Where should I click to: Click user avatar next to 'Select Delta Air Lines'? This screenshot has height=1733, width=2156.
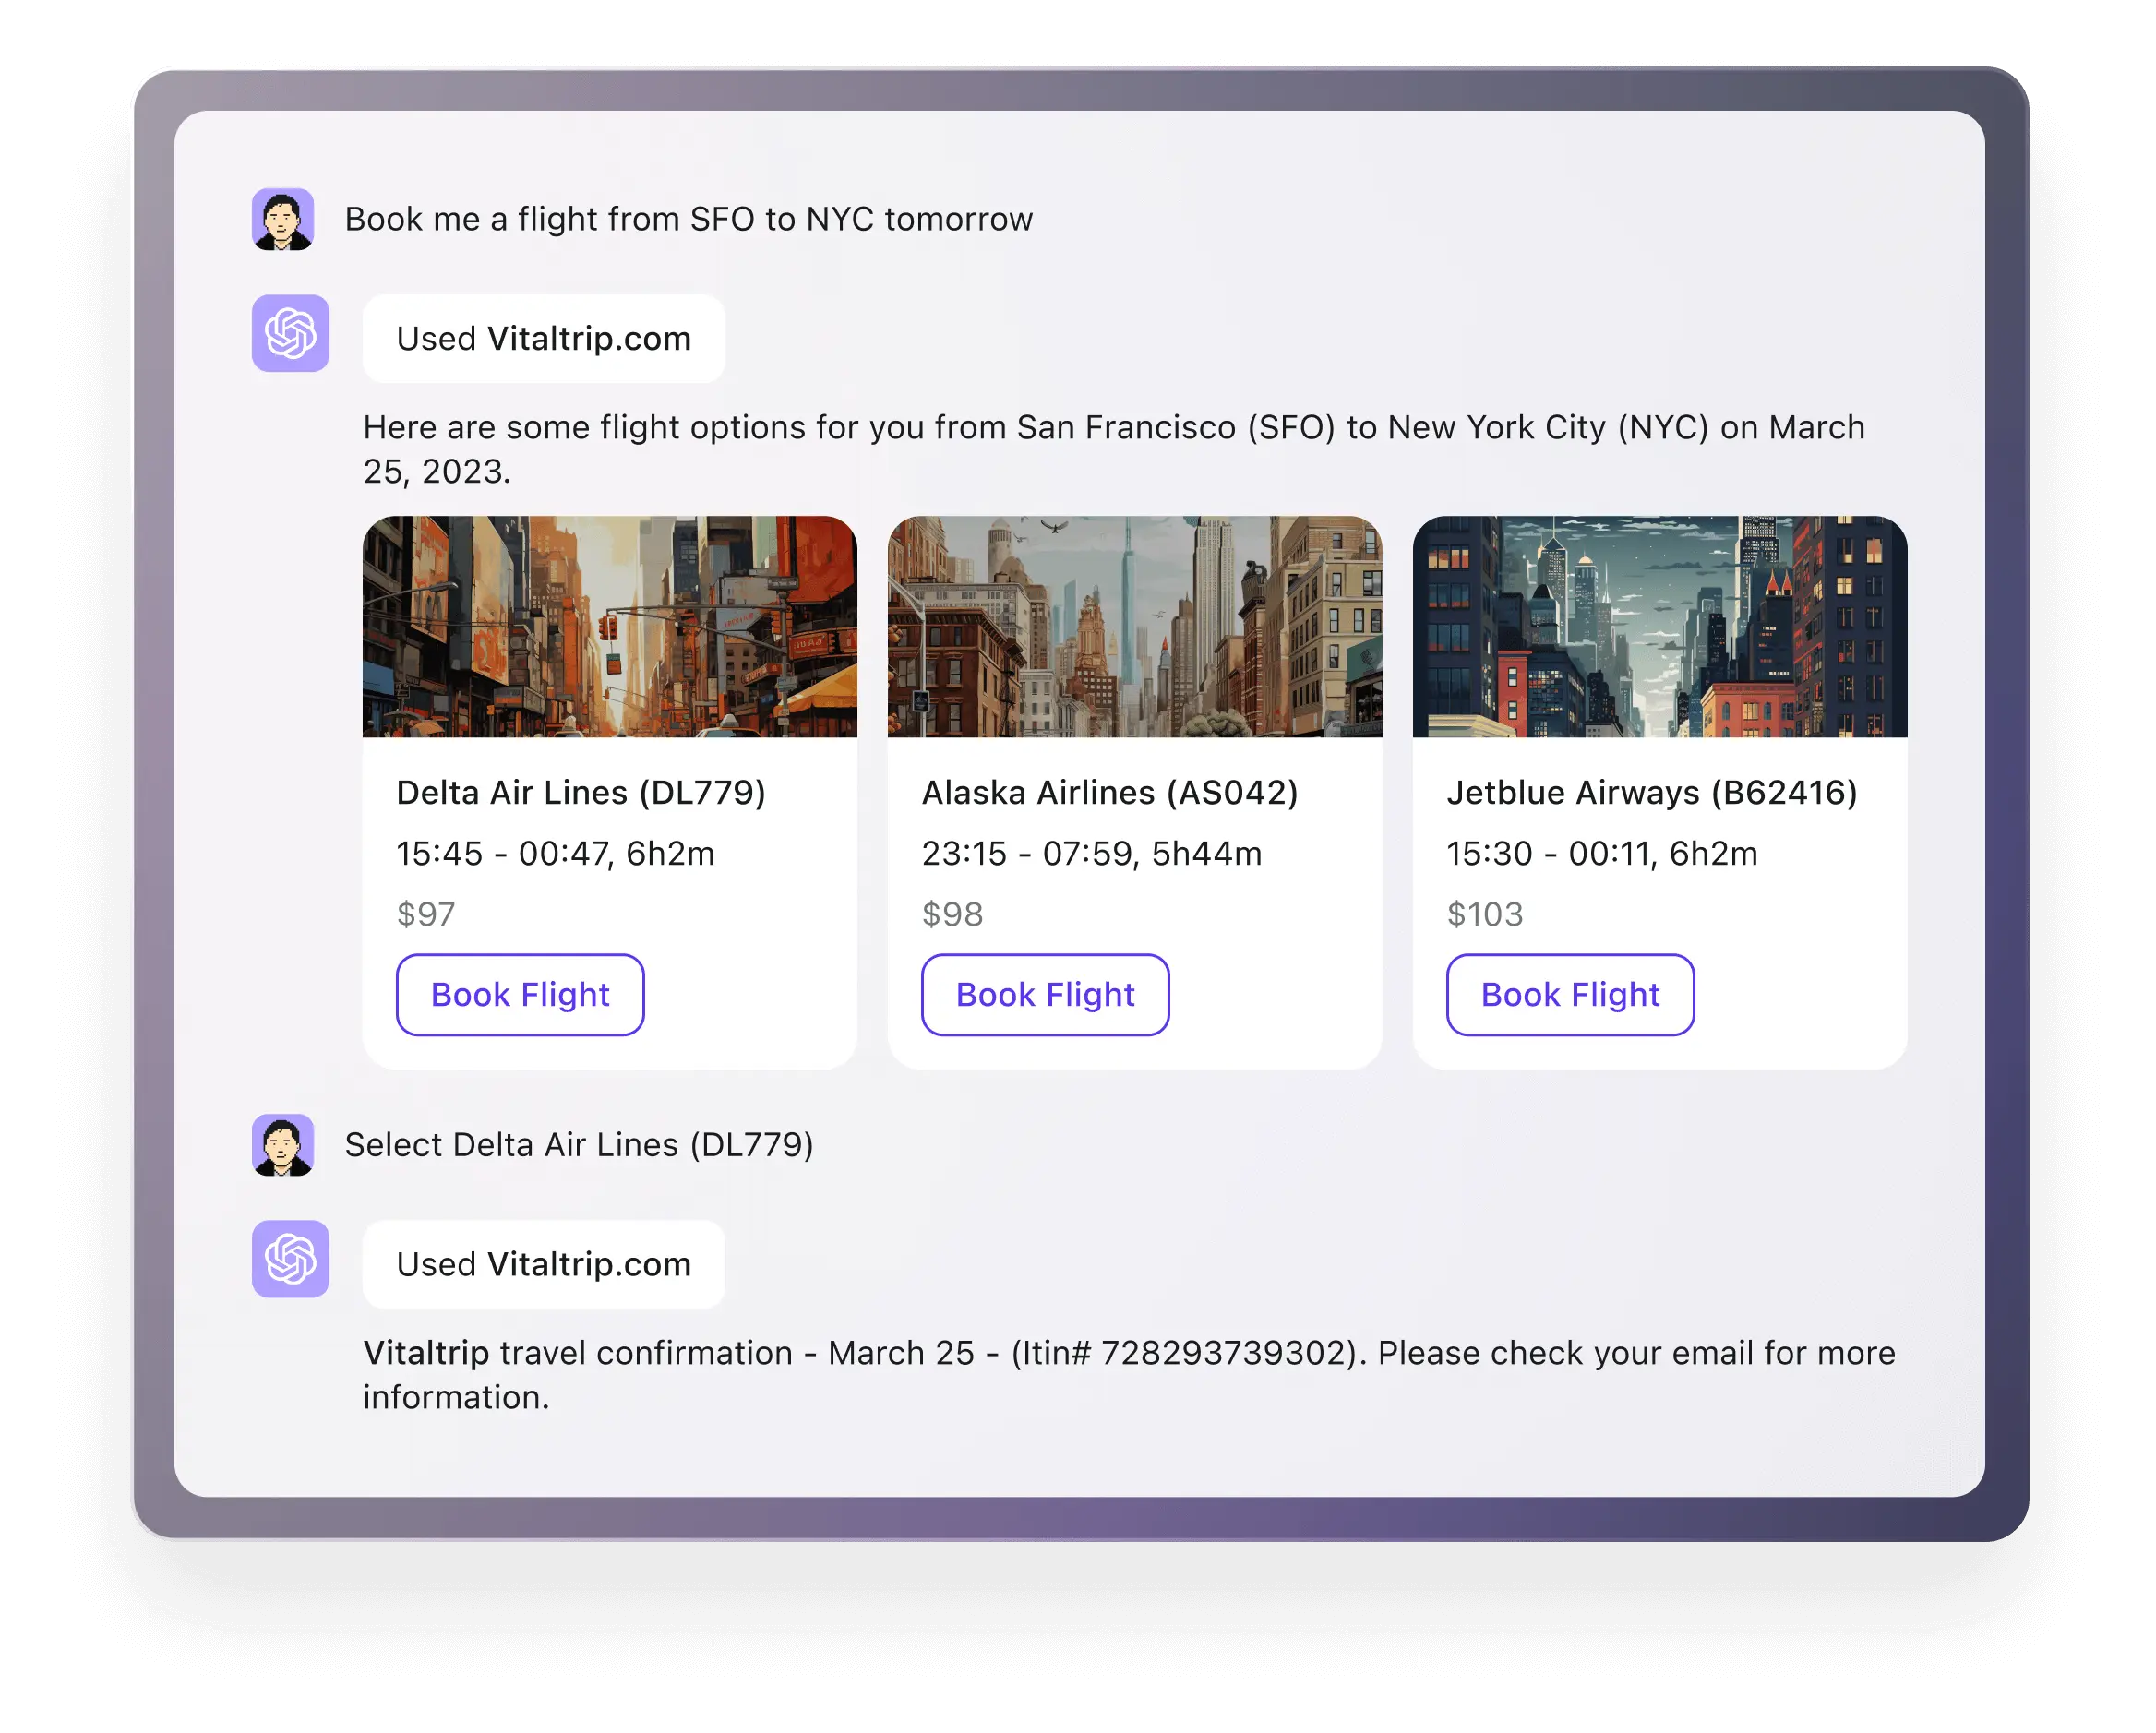point(283,1144)
